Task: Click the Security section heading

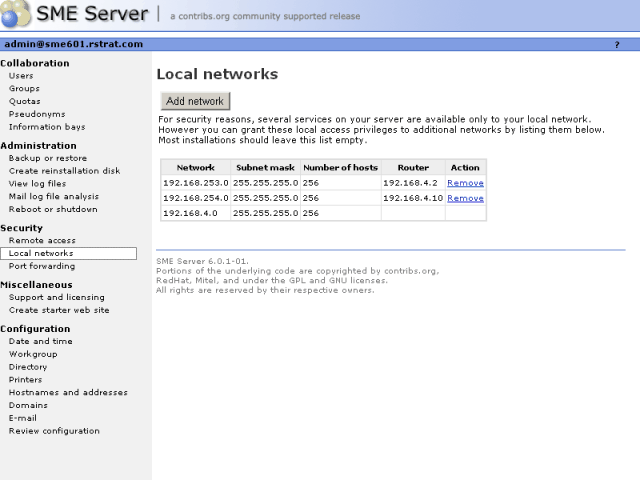Action: click(x=21, y=228)
